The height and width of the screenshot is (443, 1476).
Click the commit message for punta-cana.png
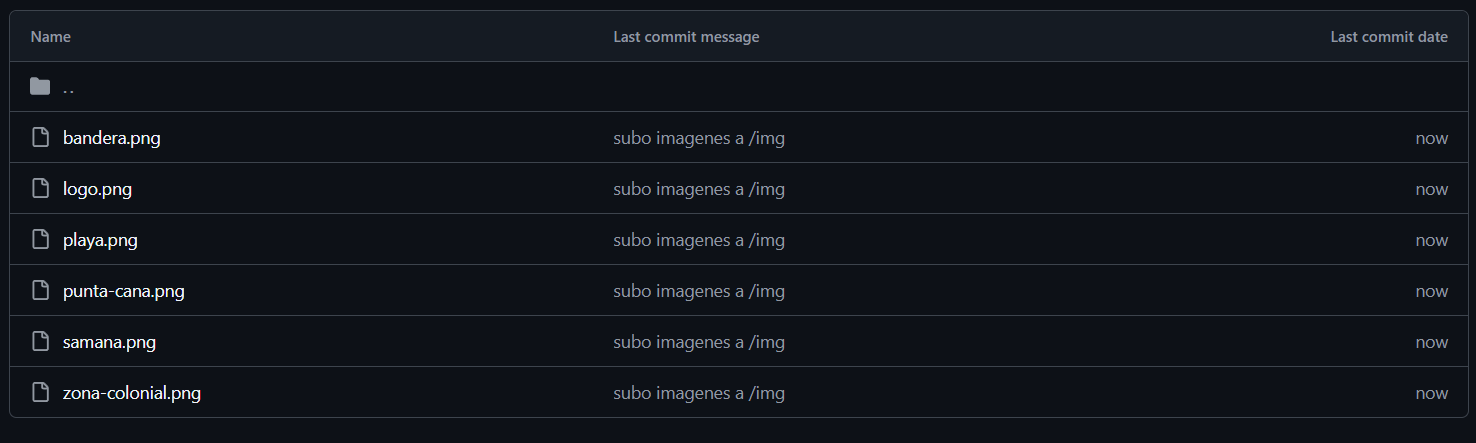698,291
